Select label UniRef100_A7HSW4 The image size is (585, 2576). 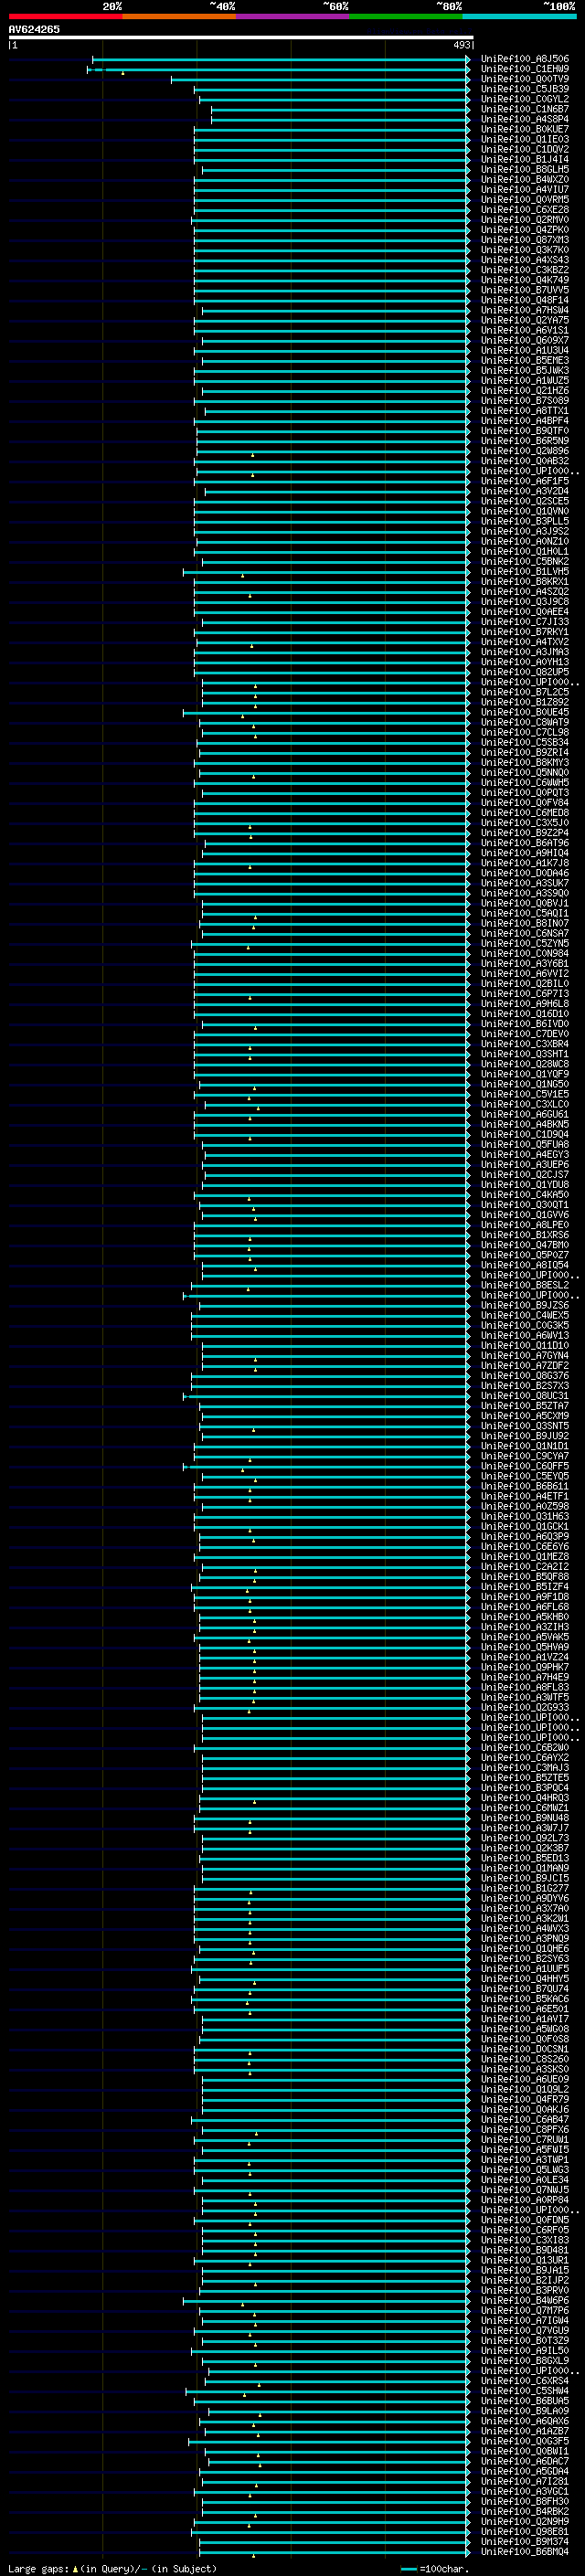[524, 310]
